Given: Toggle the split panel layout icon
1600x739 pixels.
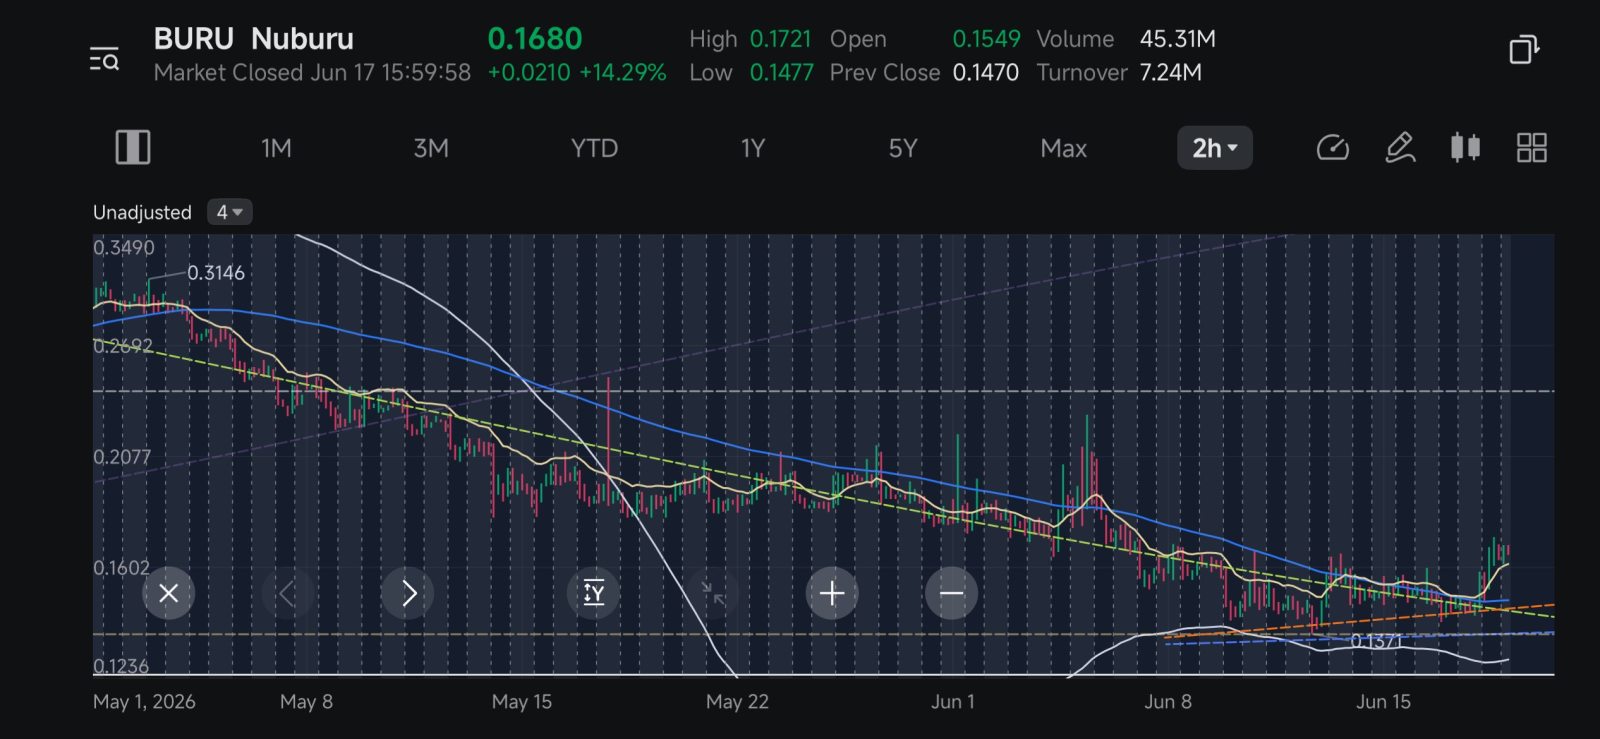Looking at the screenshot, I should coord(132,148).
